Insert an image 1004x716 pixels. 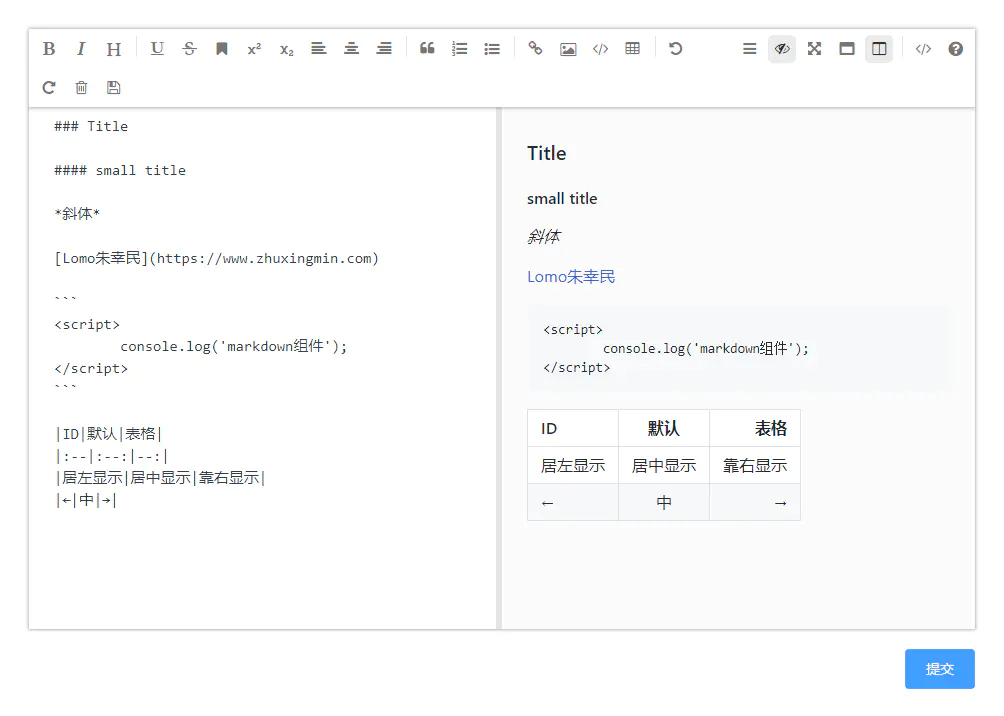click(568, 49)
